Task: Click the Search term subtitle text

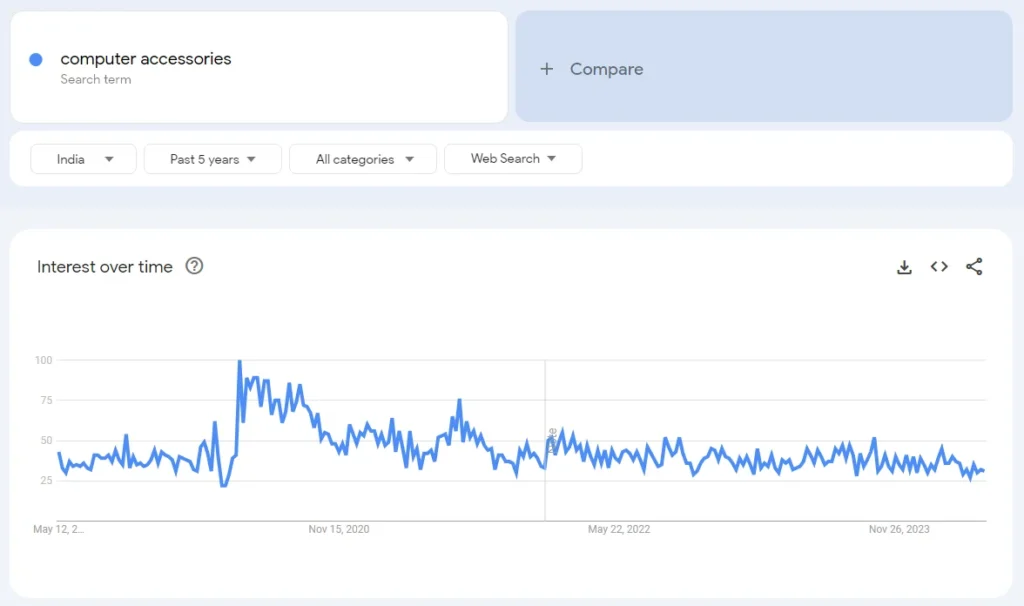Action: 96,80
